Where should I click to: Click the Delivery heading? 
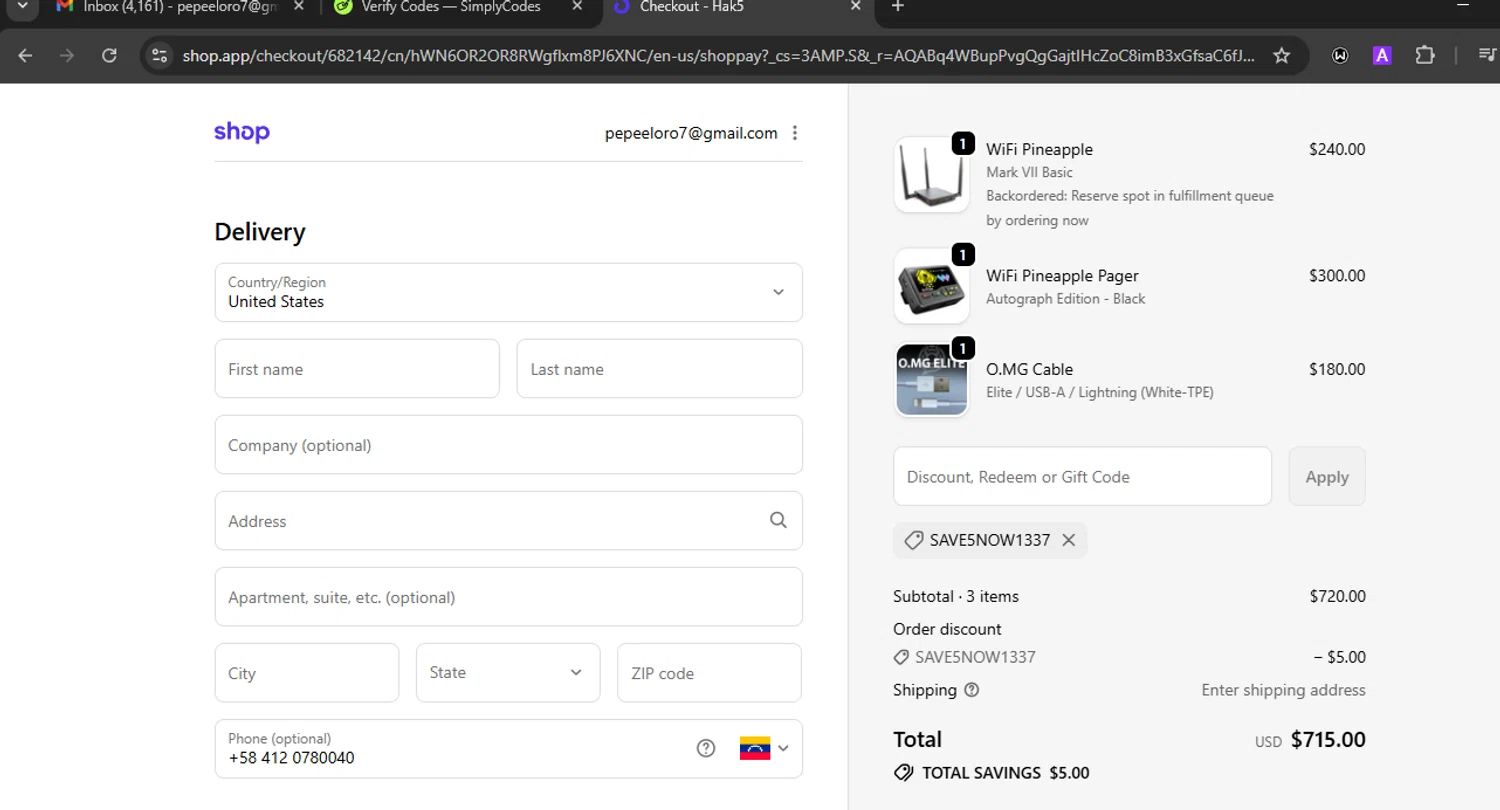pyautogui.click(x=260, y=232)
